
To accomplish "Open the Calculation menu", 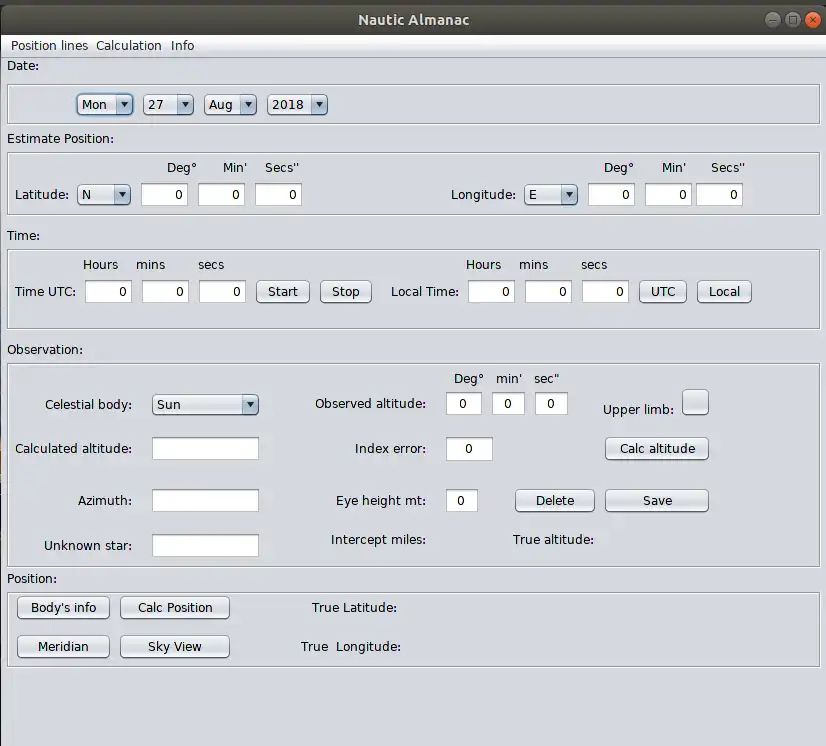I will (x=129, y=46).
